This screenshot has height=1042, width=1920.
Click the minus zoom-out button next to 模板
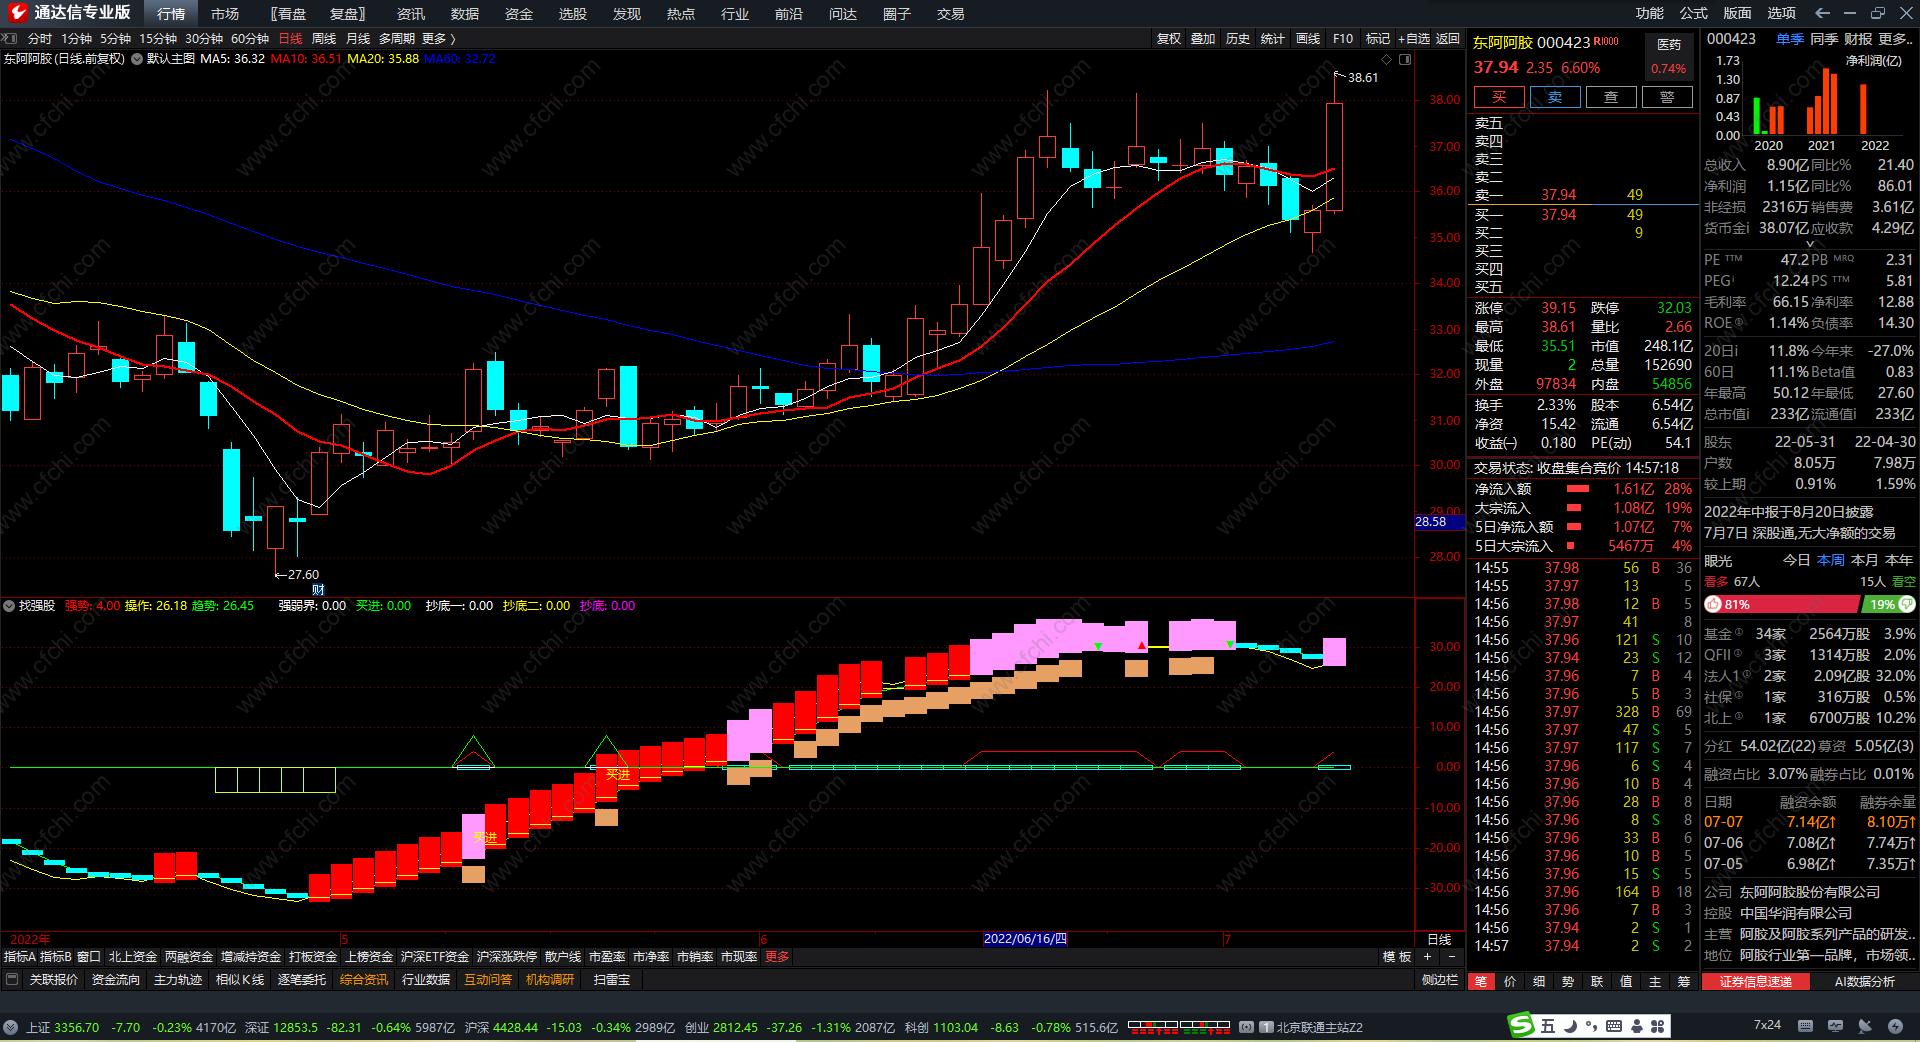(x=1452, y=957)
